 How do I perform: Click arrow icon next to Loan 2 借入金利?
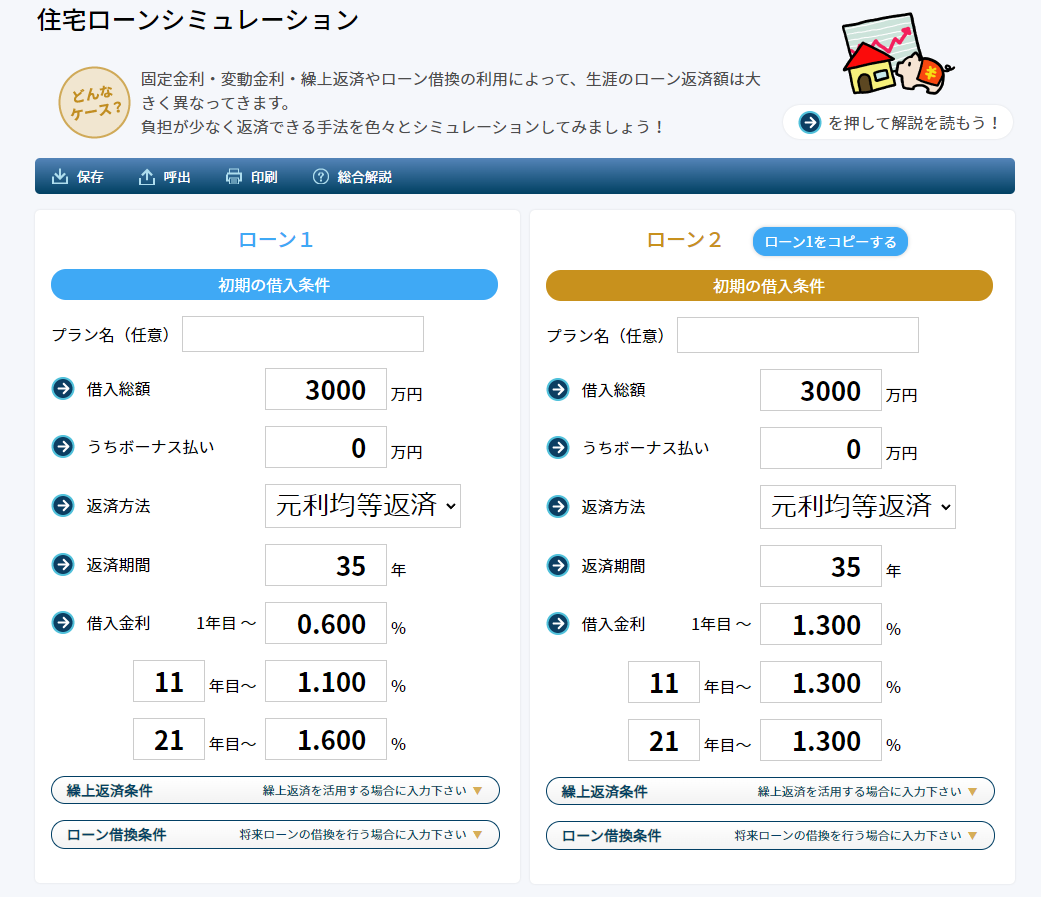558,624
